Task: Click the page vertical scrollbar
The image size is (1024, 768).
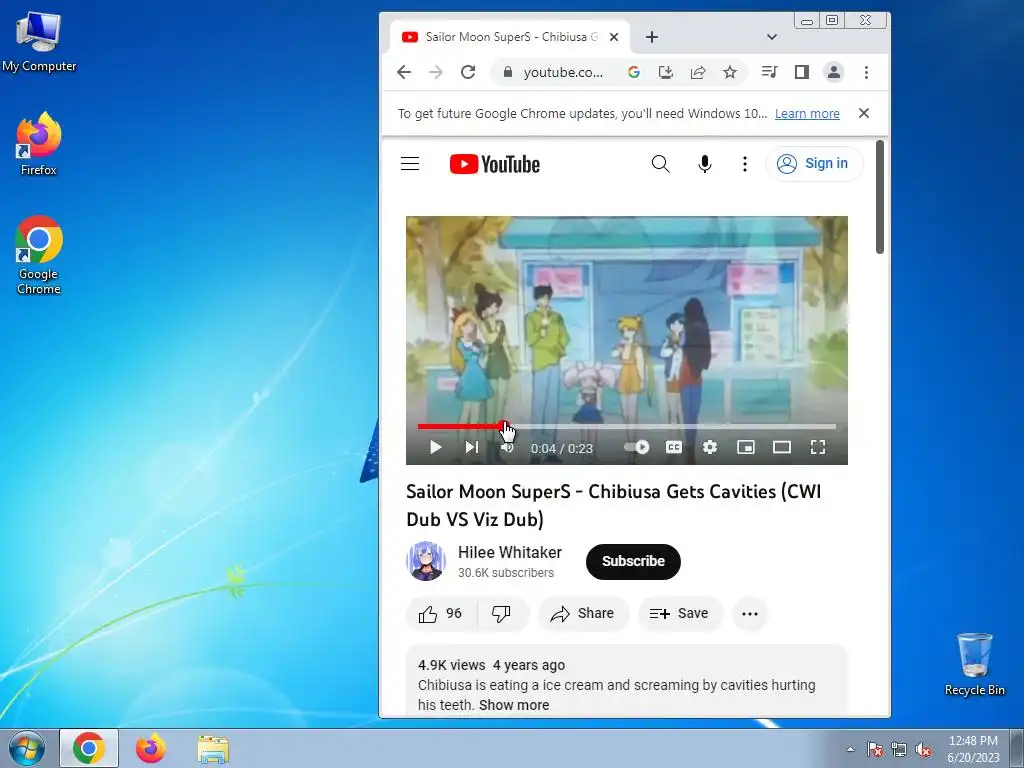Action: pos(880,197)
